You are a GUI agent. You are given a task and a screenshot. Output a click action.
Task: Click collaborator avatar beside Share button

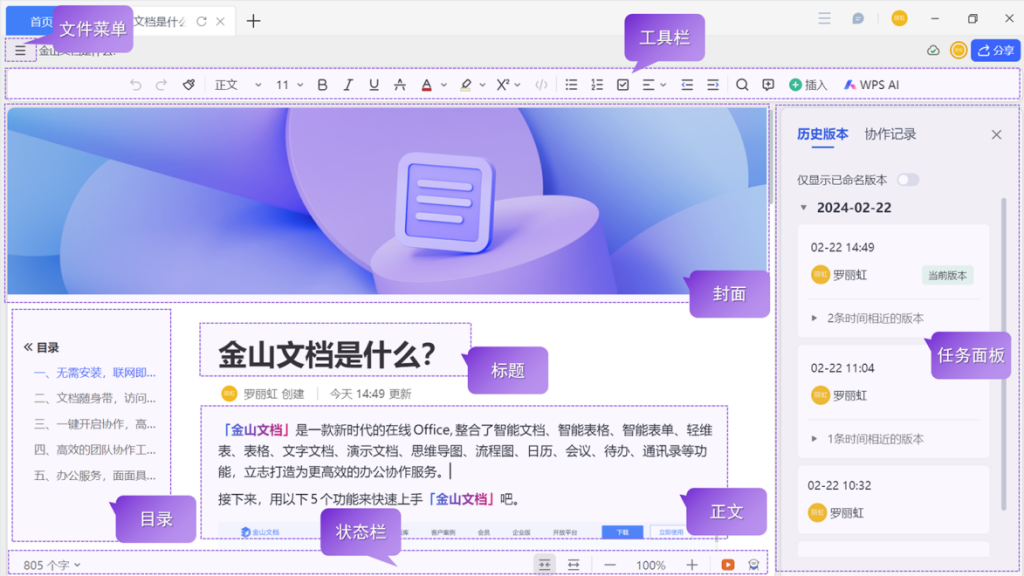coord(958,50)
